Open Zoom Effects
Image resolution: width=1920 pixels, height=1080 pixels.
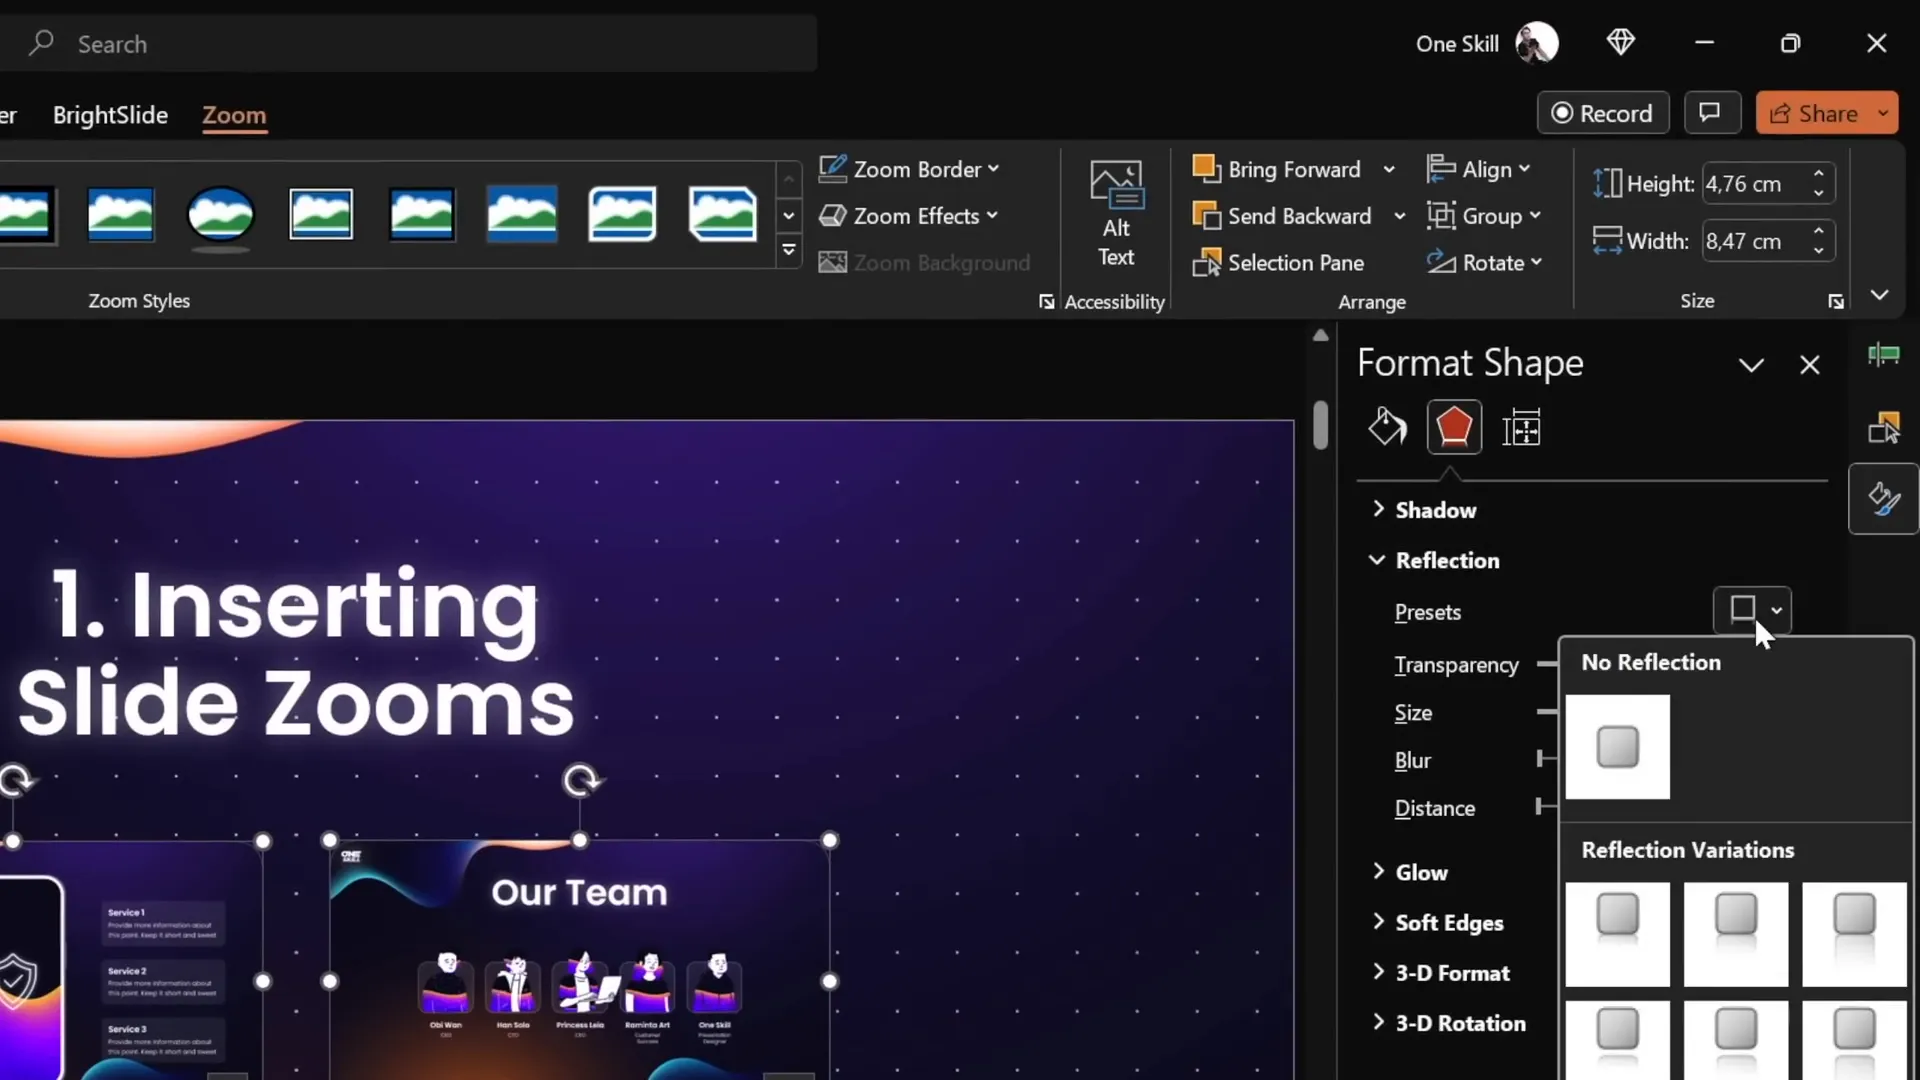point(908,216)
